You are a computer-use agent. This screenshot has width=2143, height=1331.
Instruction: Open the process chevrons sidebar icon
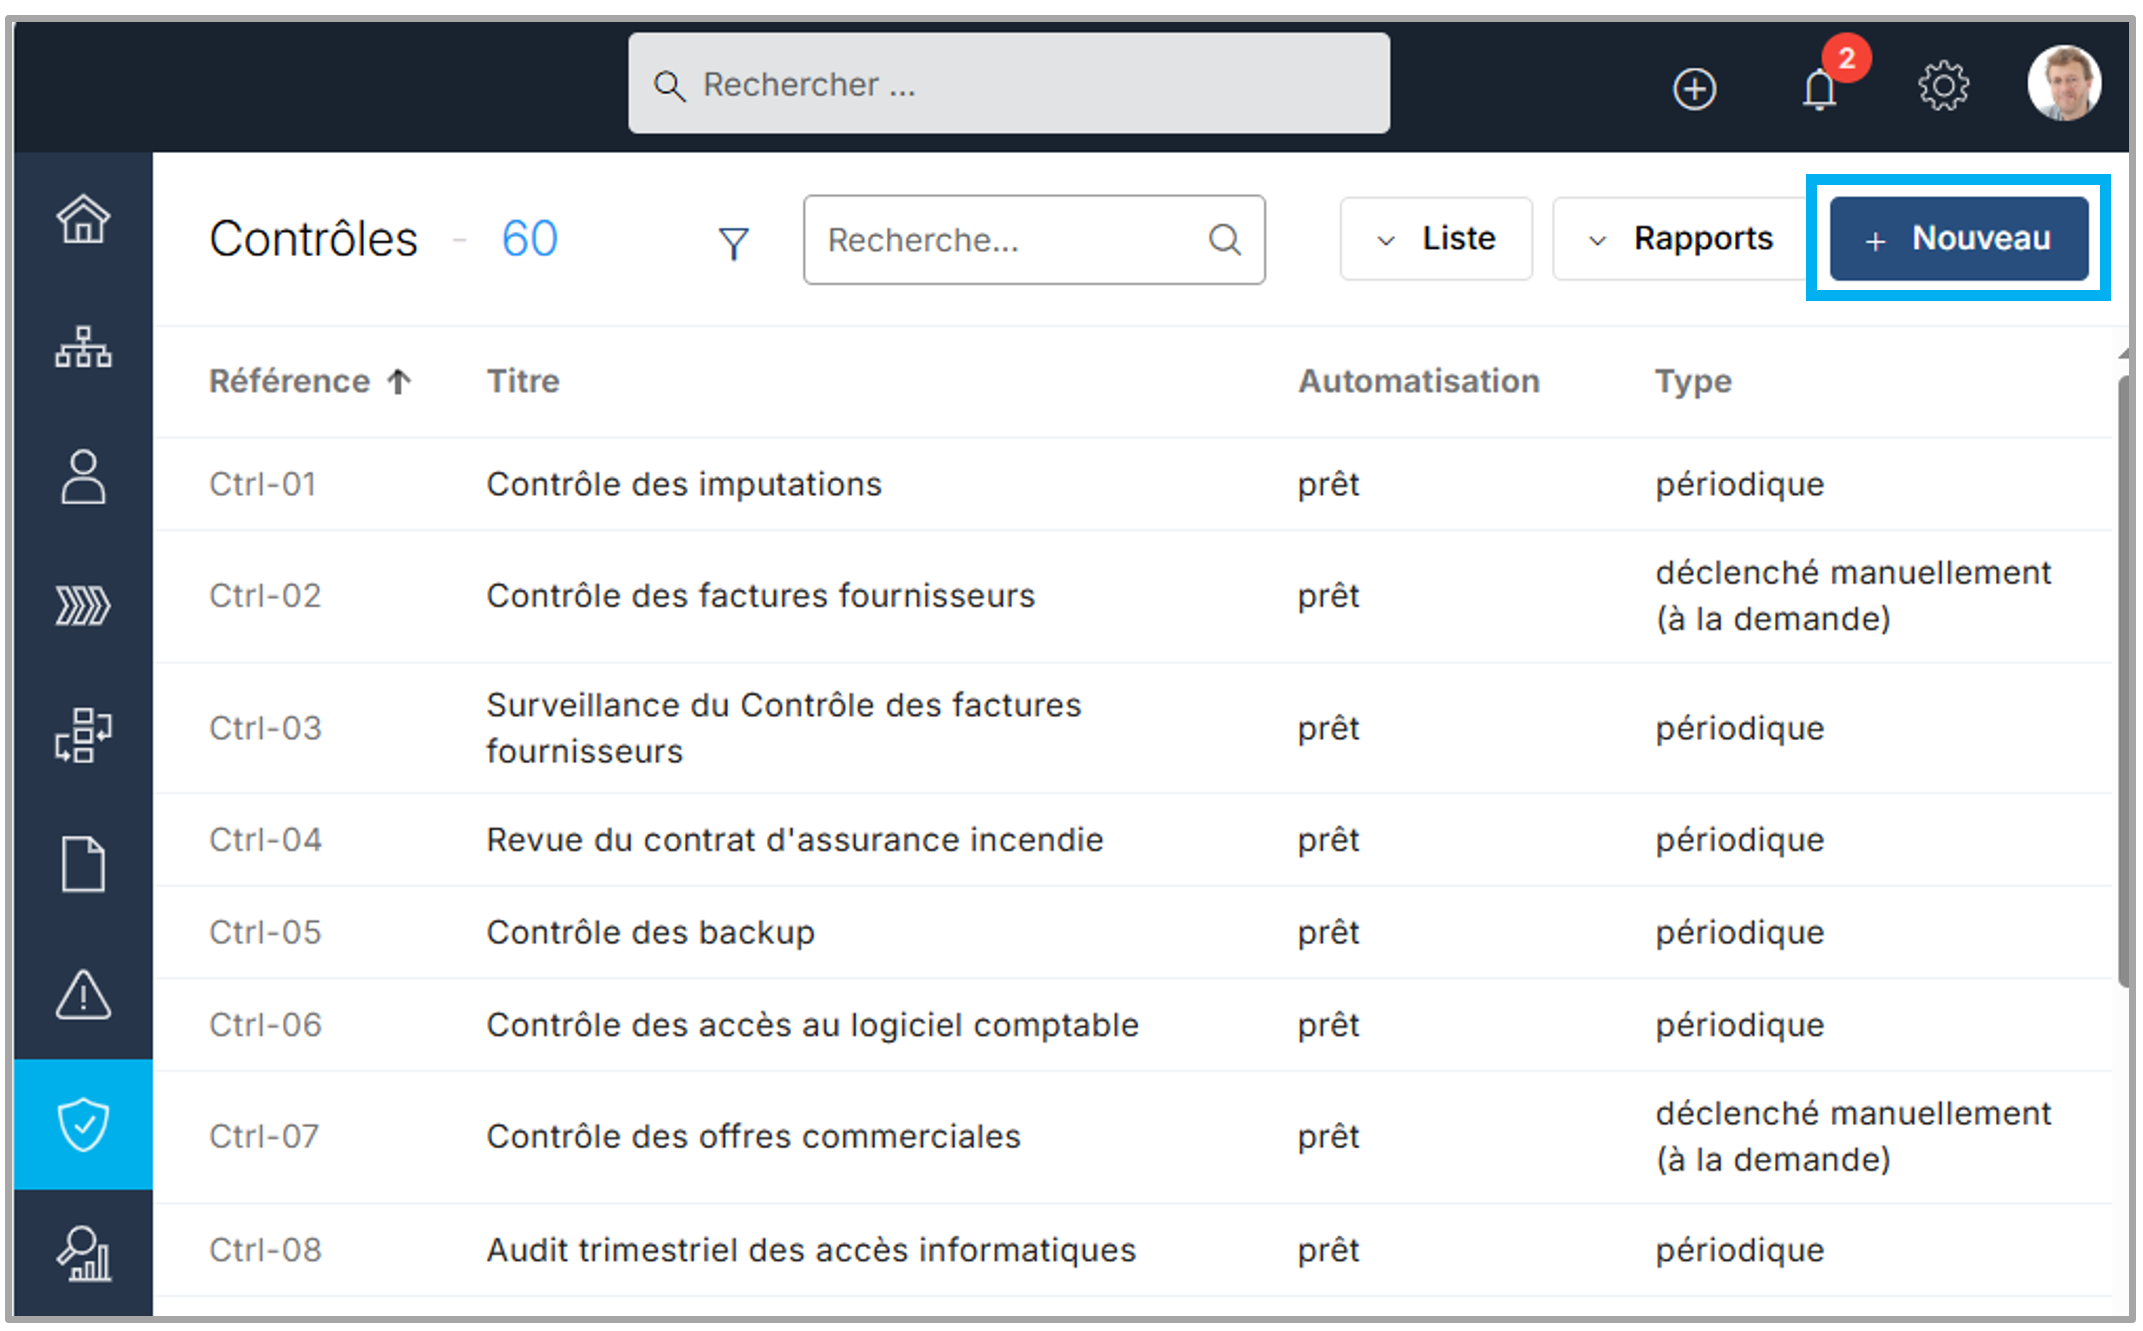tap(83, 605)
